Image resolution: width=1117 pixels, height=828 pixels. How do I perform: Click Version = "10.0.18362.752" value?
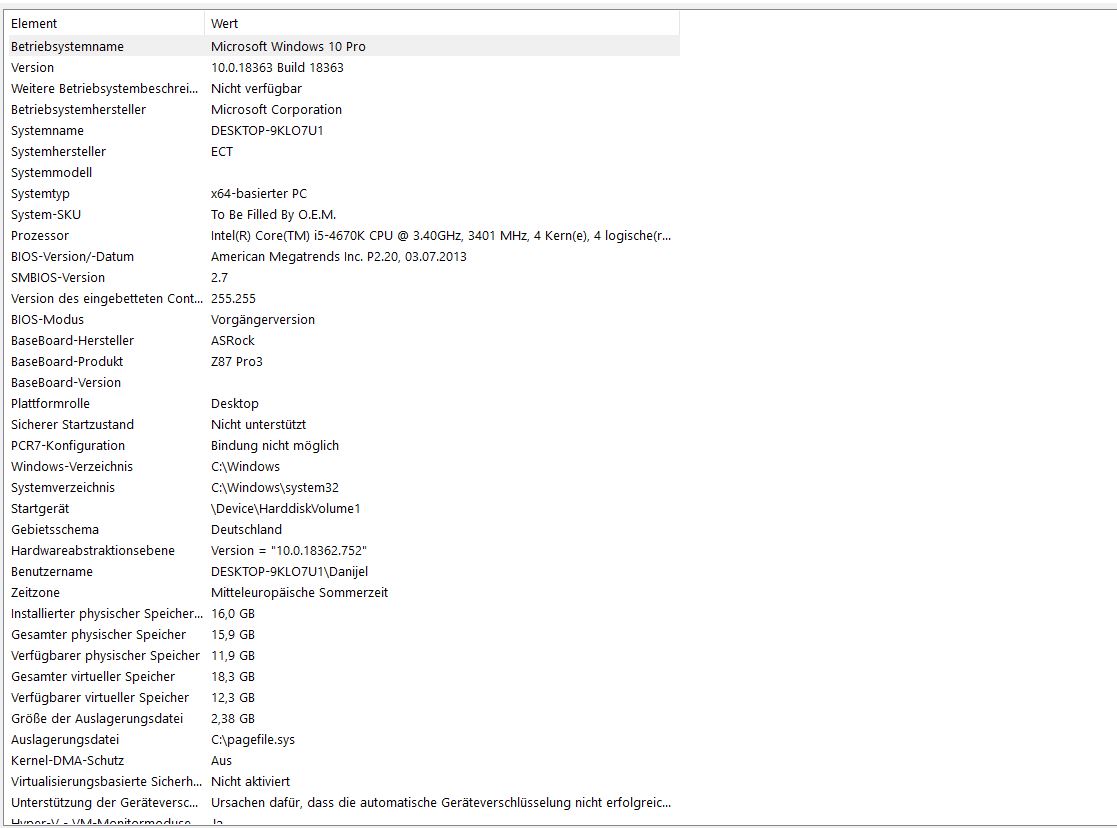pyautogui.click(x=289, y=551)
